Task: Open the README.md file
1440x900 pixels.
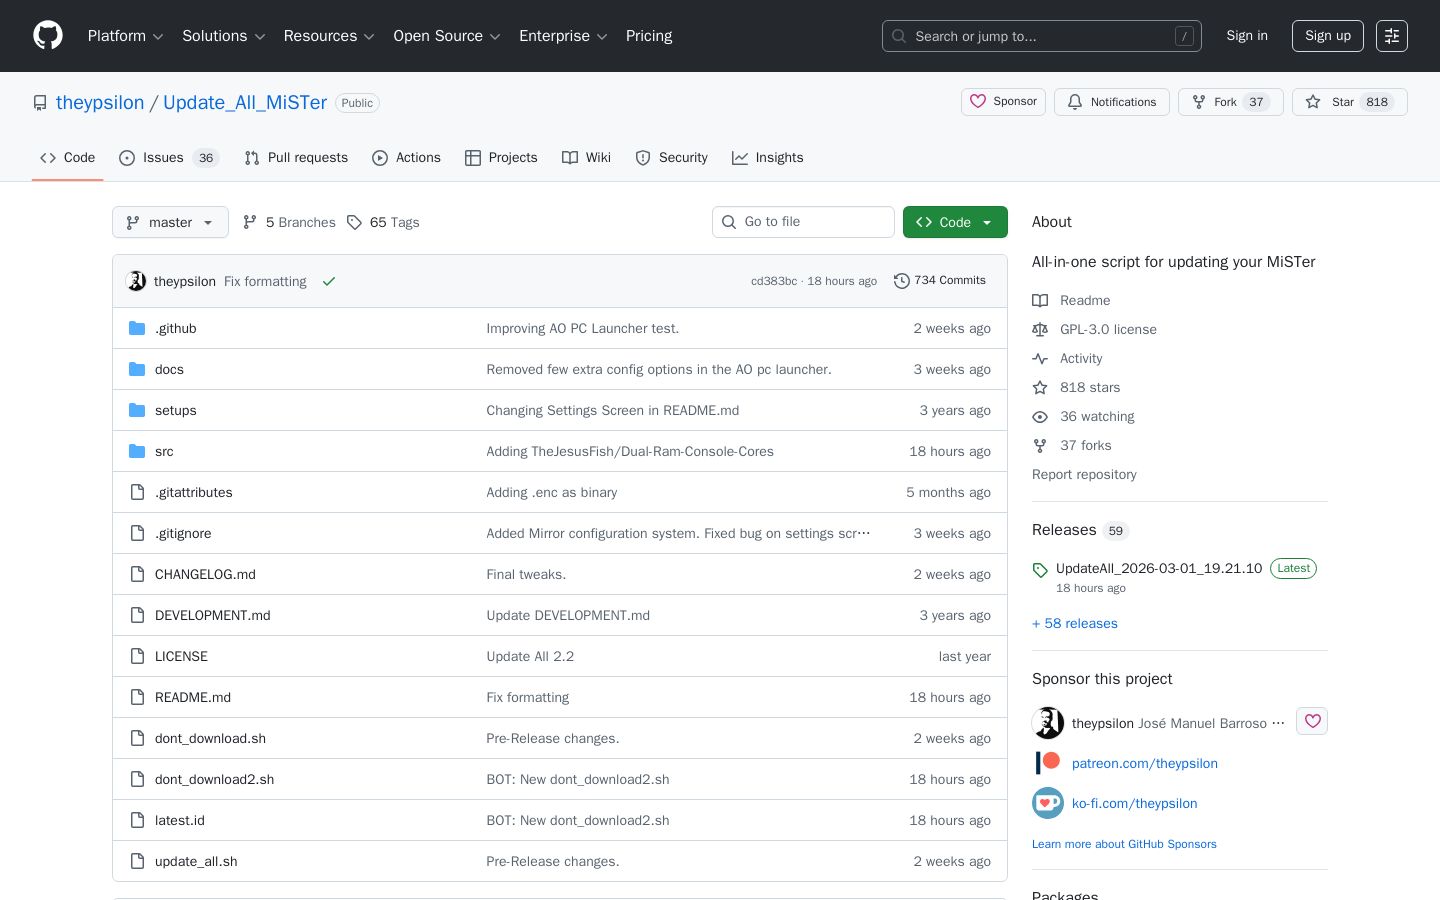Action: pos(193,697)
